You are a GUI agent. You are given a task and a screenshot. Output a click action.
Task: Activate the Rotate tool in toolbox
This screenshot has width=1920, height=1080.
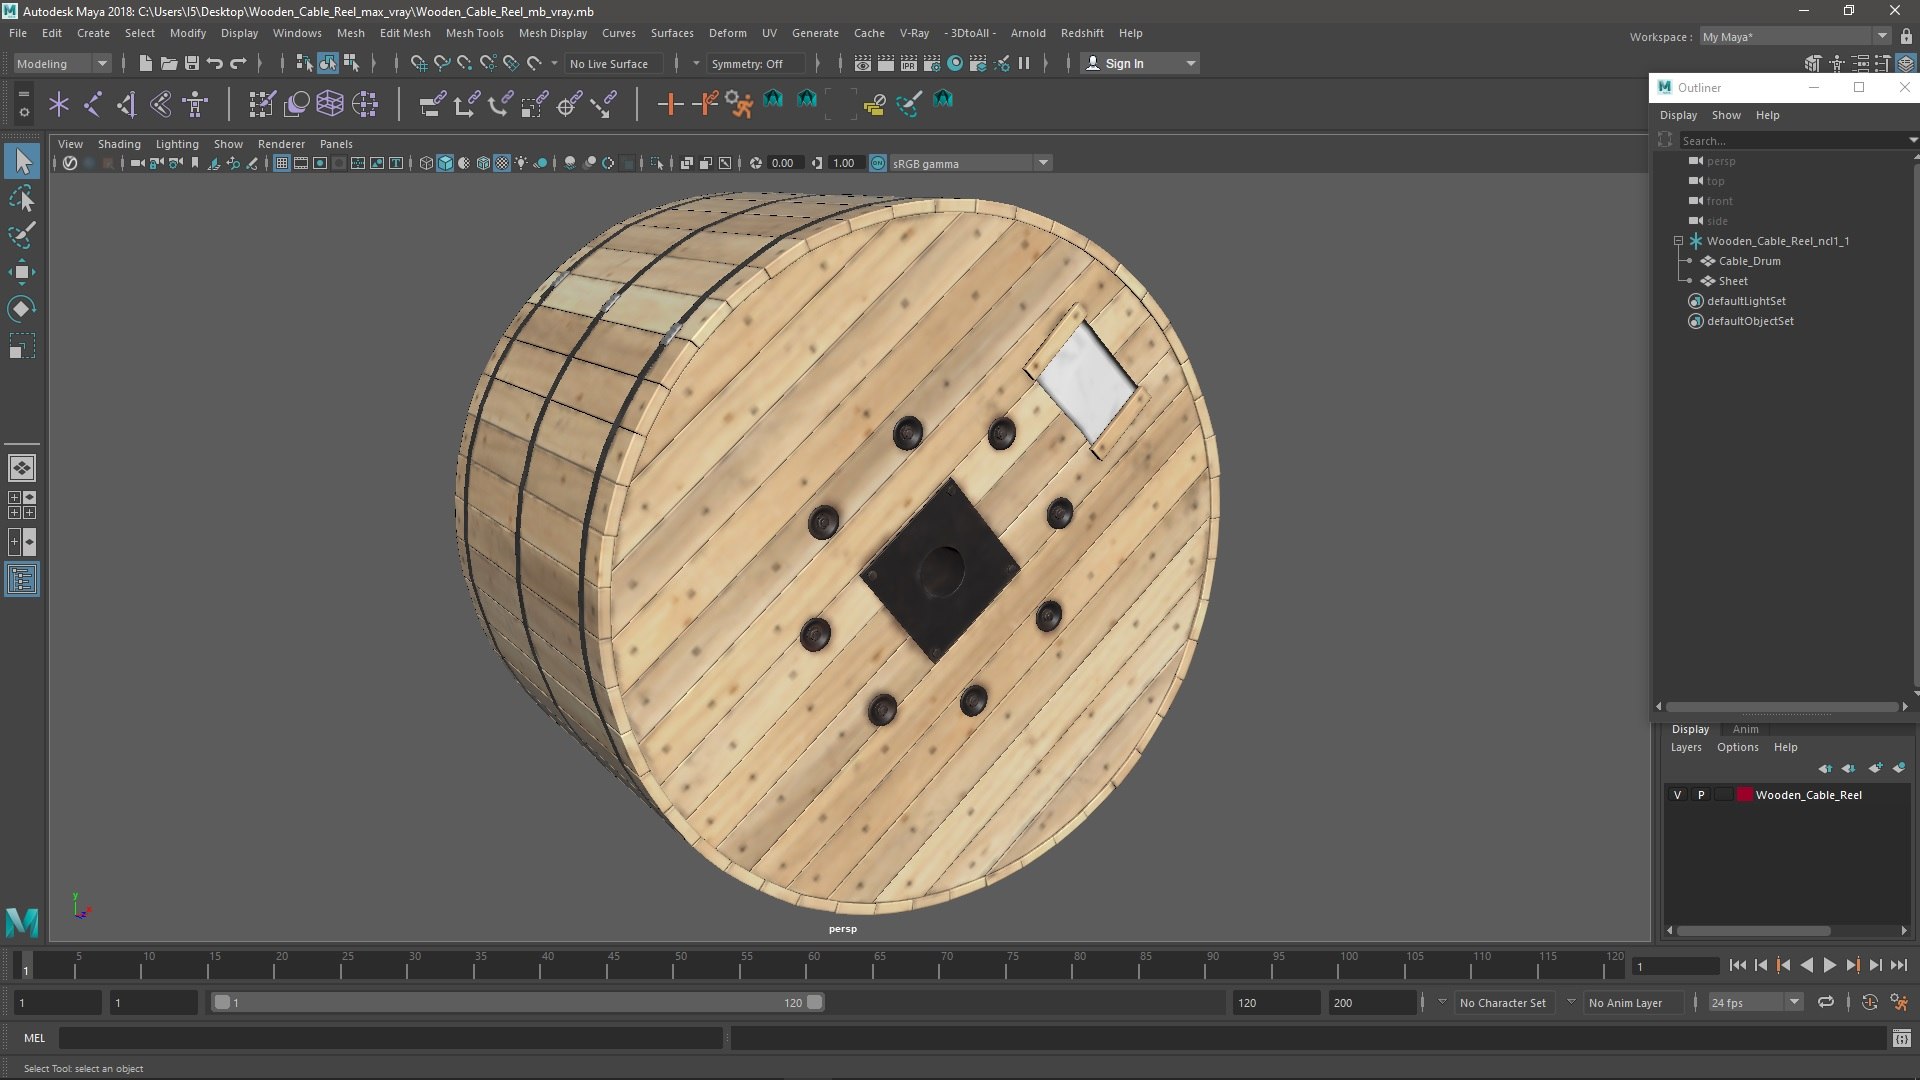coord(22,309)
